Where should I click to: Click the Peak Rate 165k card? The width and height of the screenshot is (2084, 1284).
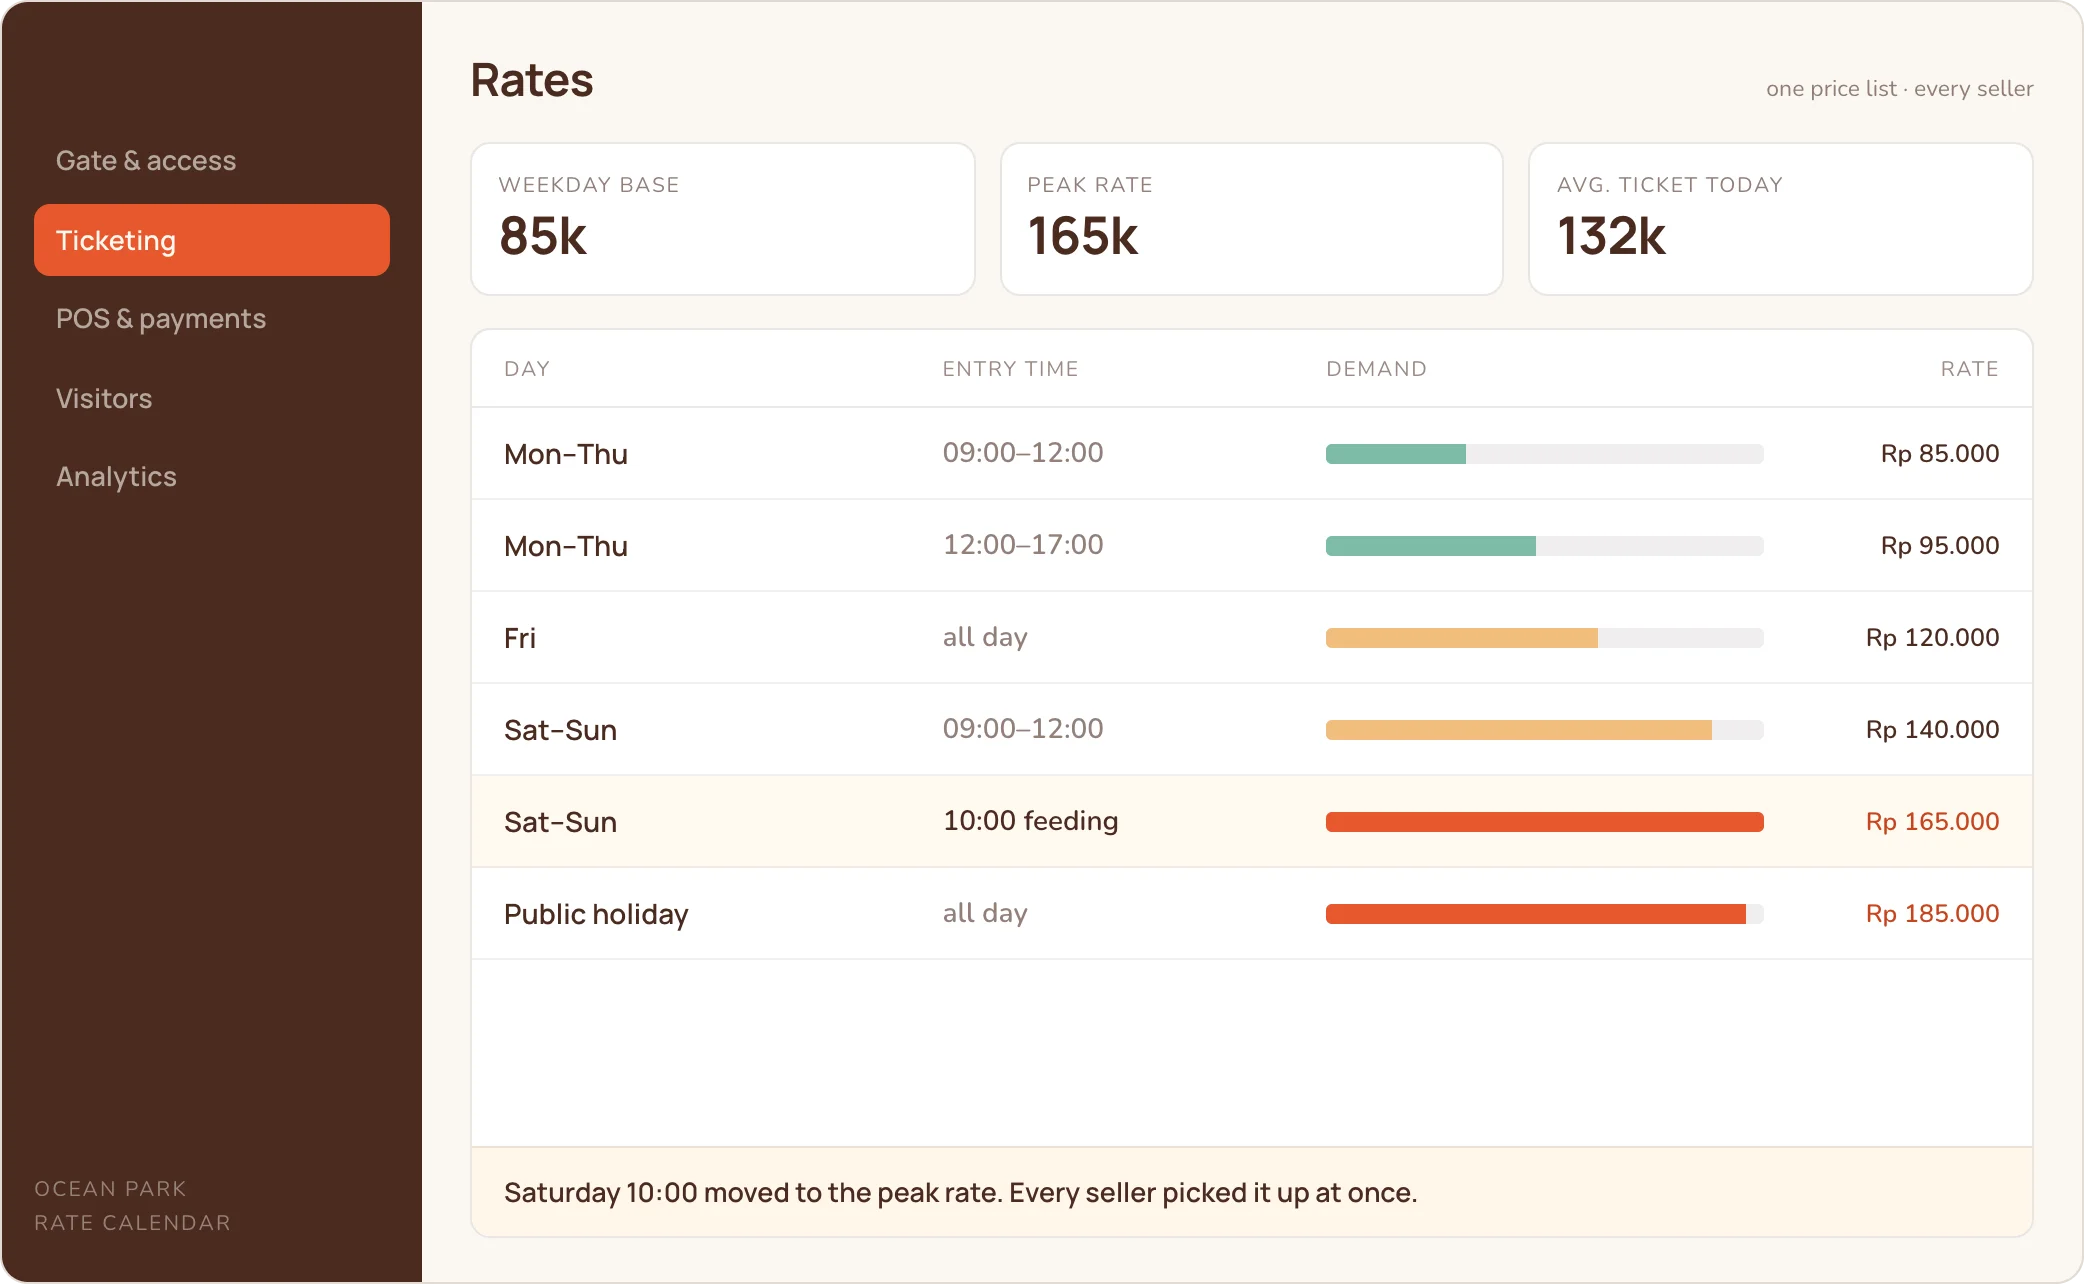pyautogui.click(x=1251, y=219)
